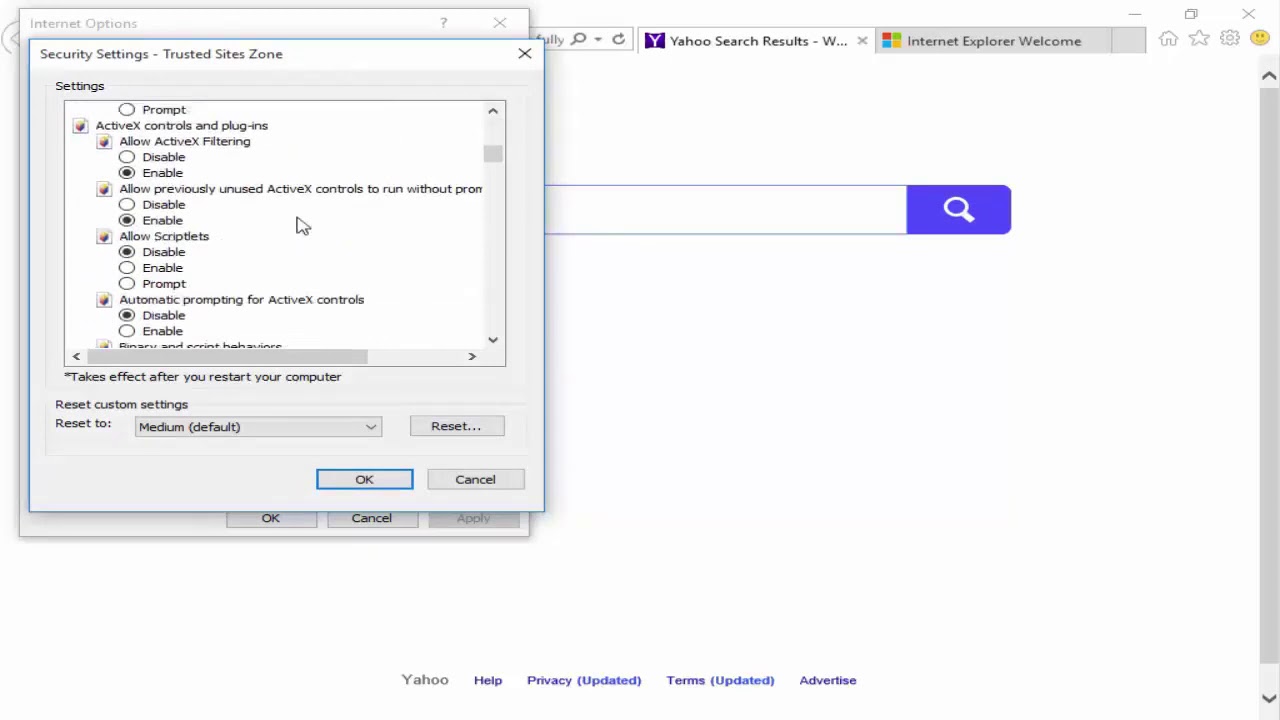Click the Yahoo footer text

425,680
